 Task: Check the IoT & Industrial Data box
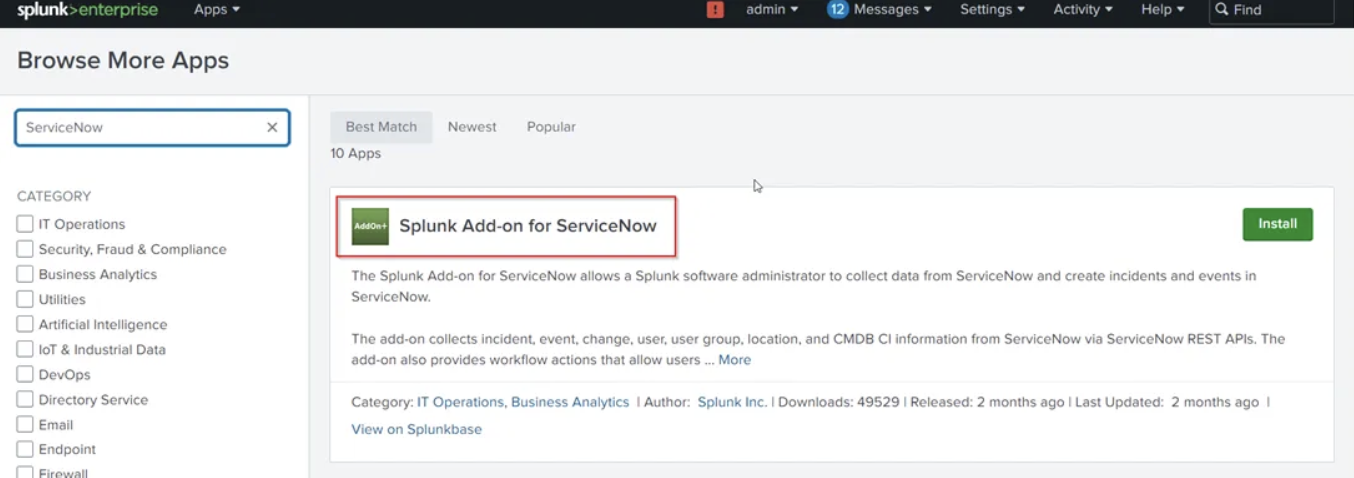pyautogui.click(x=25, y=349)
